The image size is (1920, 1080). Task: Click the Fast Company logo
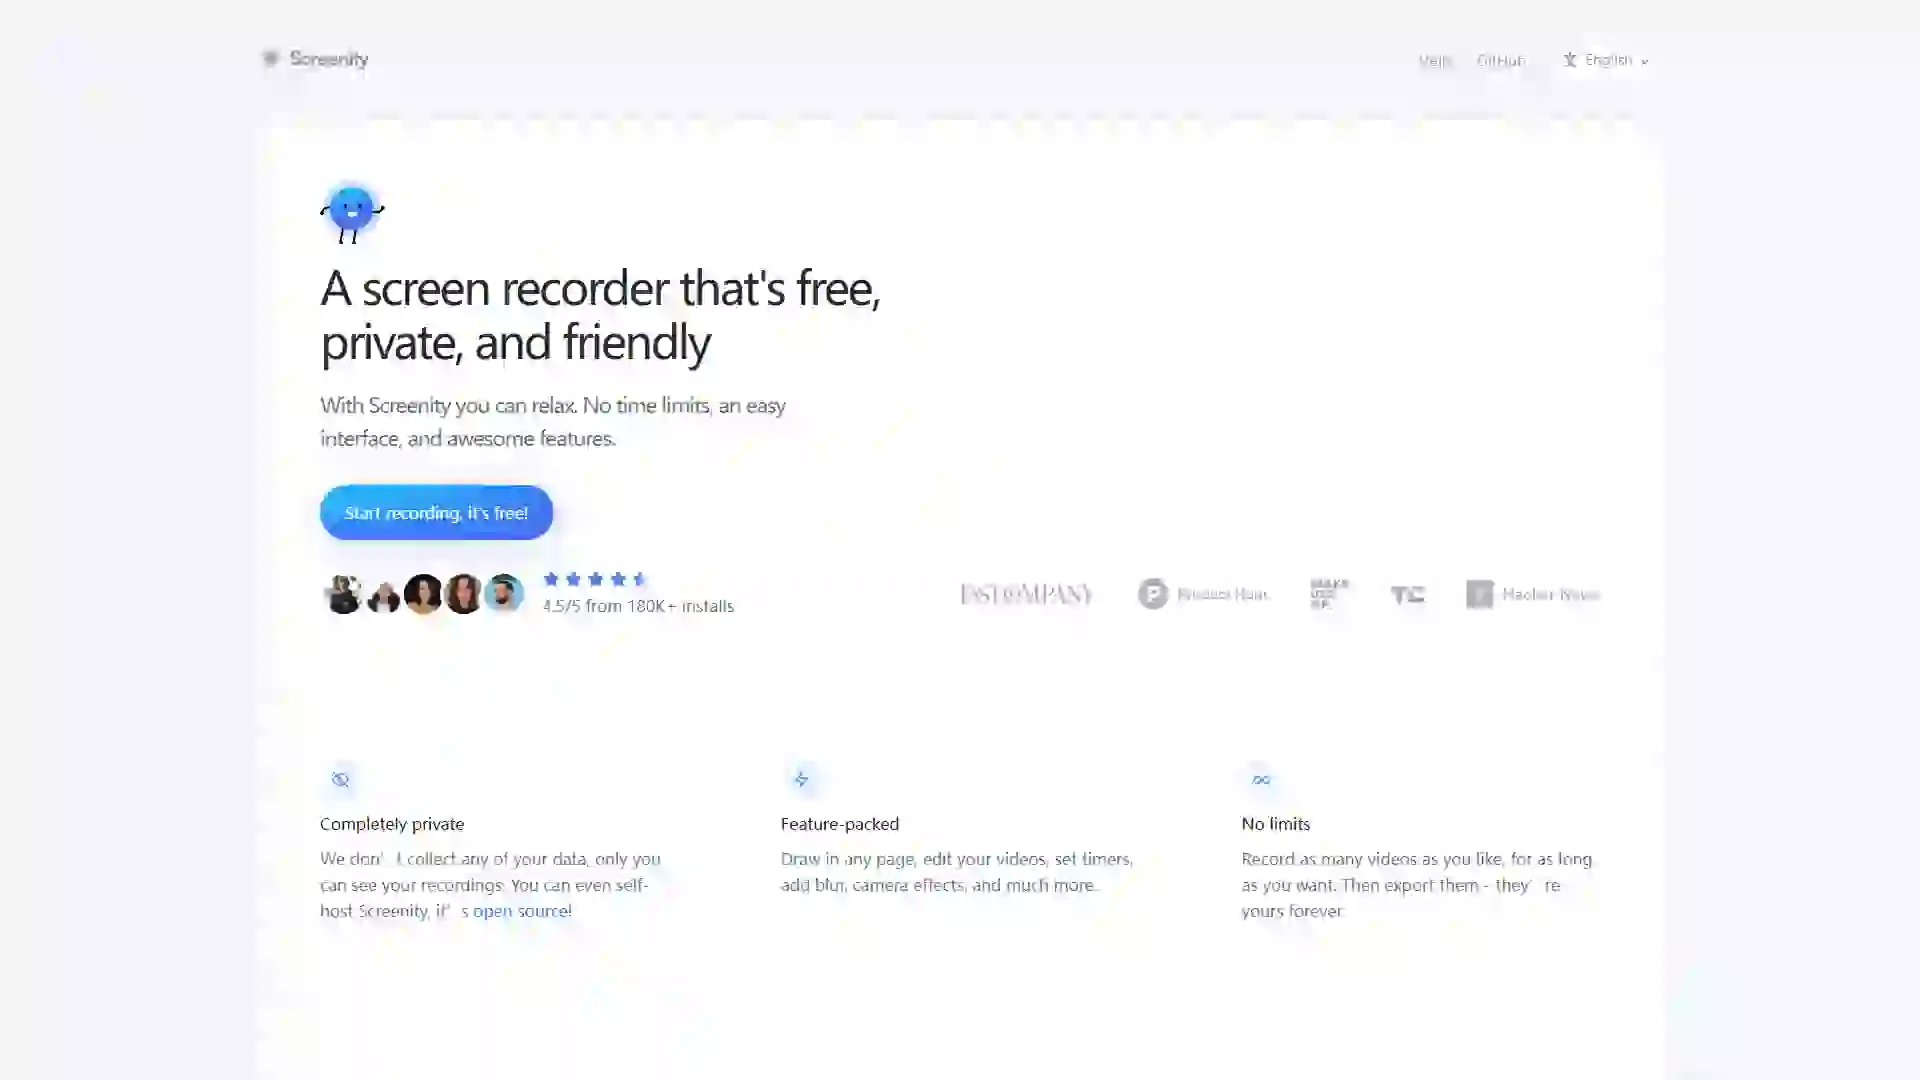pyautogui.click(x=1026, y=594)
